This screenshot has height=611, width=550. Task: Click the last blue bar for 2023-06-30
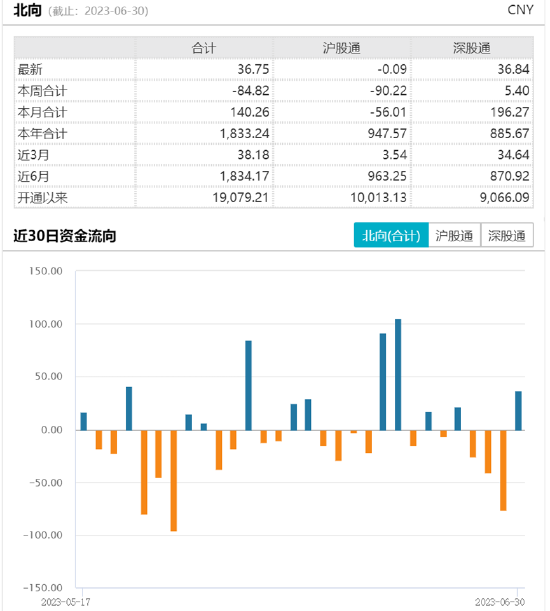click(518, 411)
